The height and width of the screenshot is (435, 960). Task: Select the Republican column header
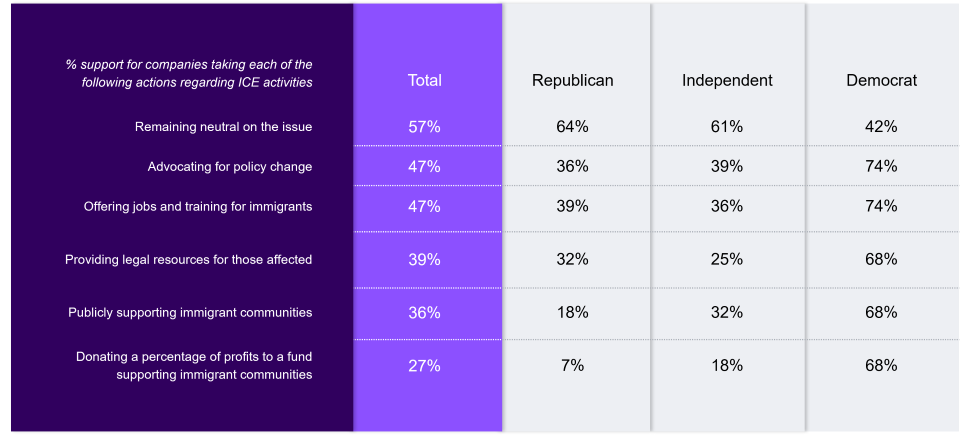(573, 81)
